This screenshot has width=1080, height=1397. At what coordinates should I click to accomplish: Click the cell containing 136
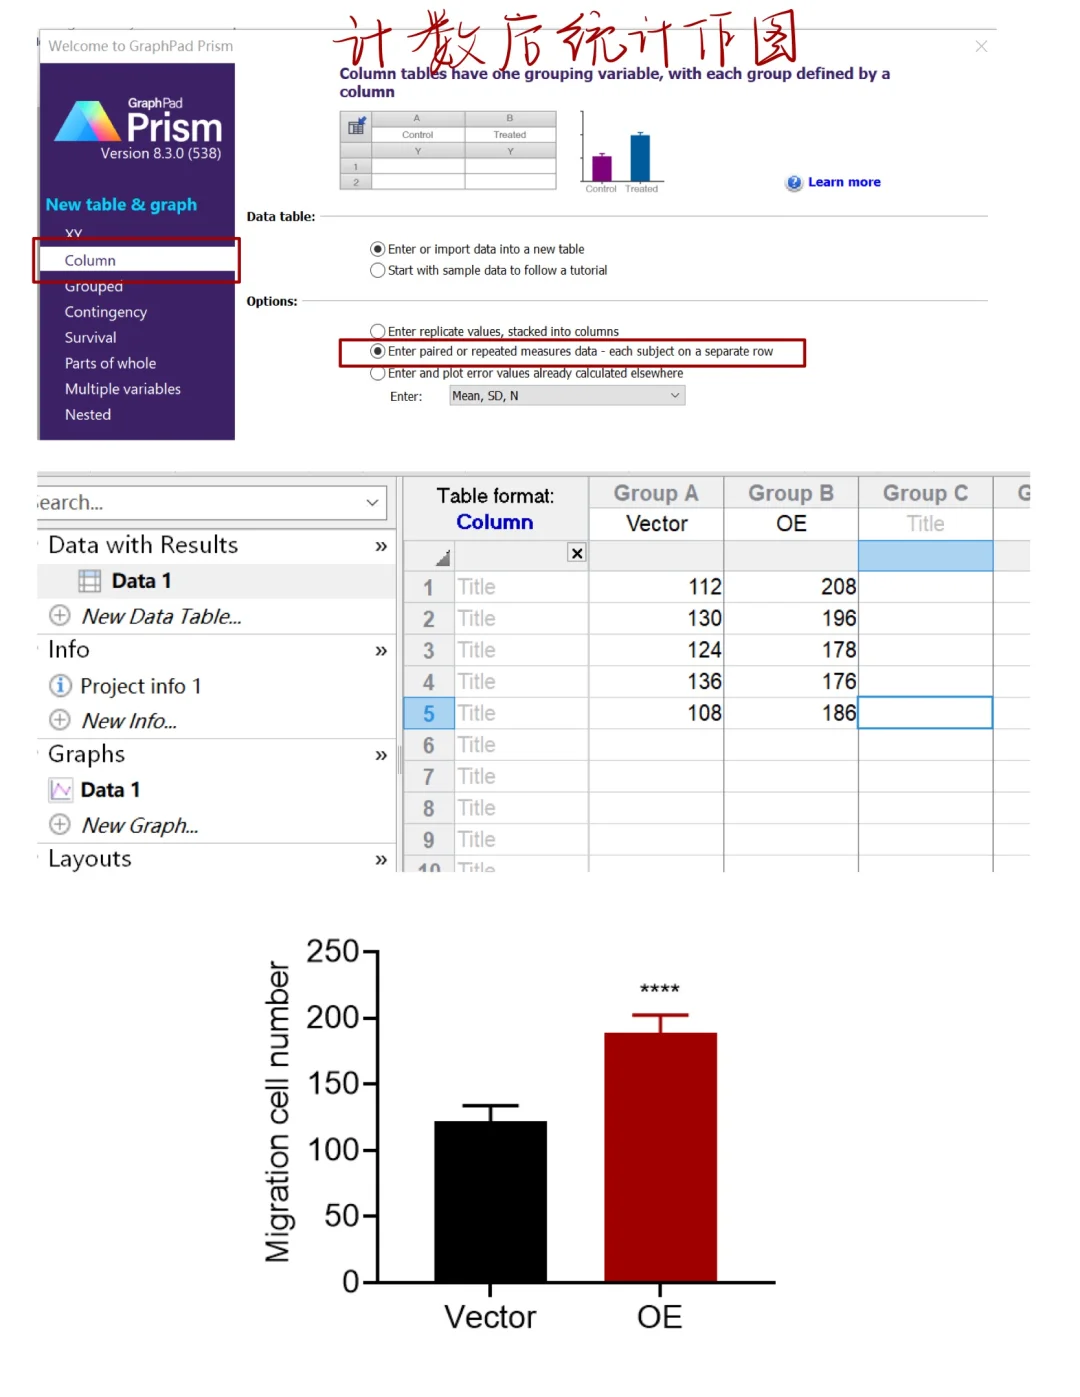(656, 682)
